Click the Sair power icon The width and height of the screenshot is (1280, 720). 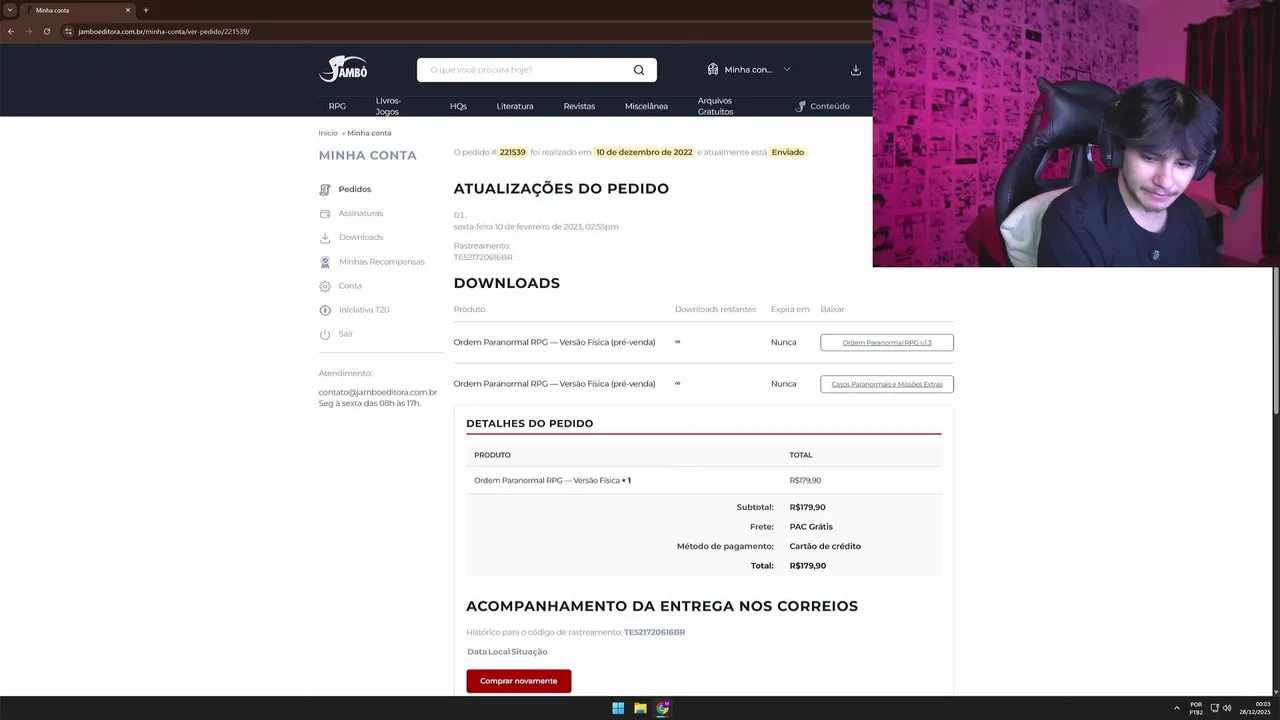pyautogui.click(x=324, y=334)
